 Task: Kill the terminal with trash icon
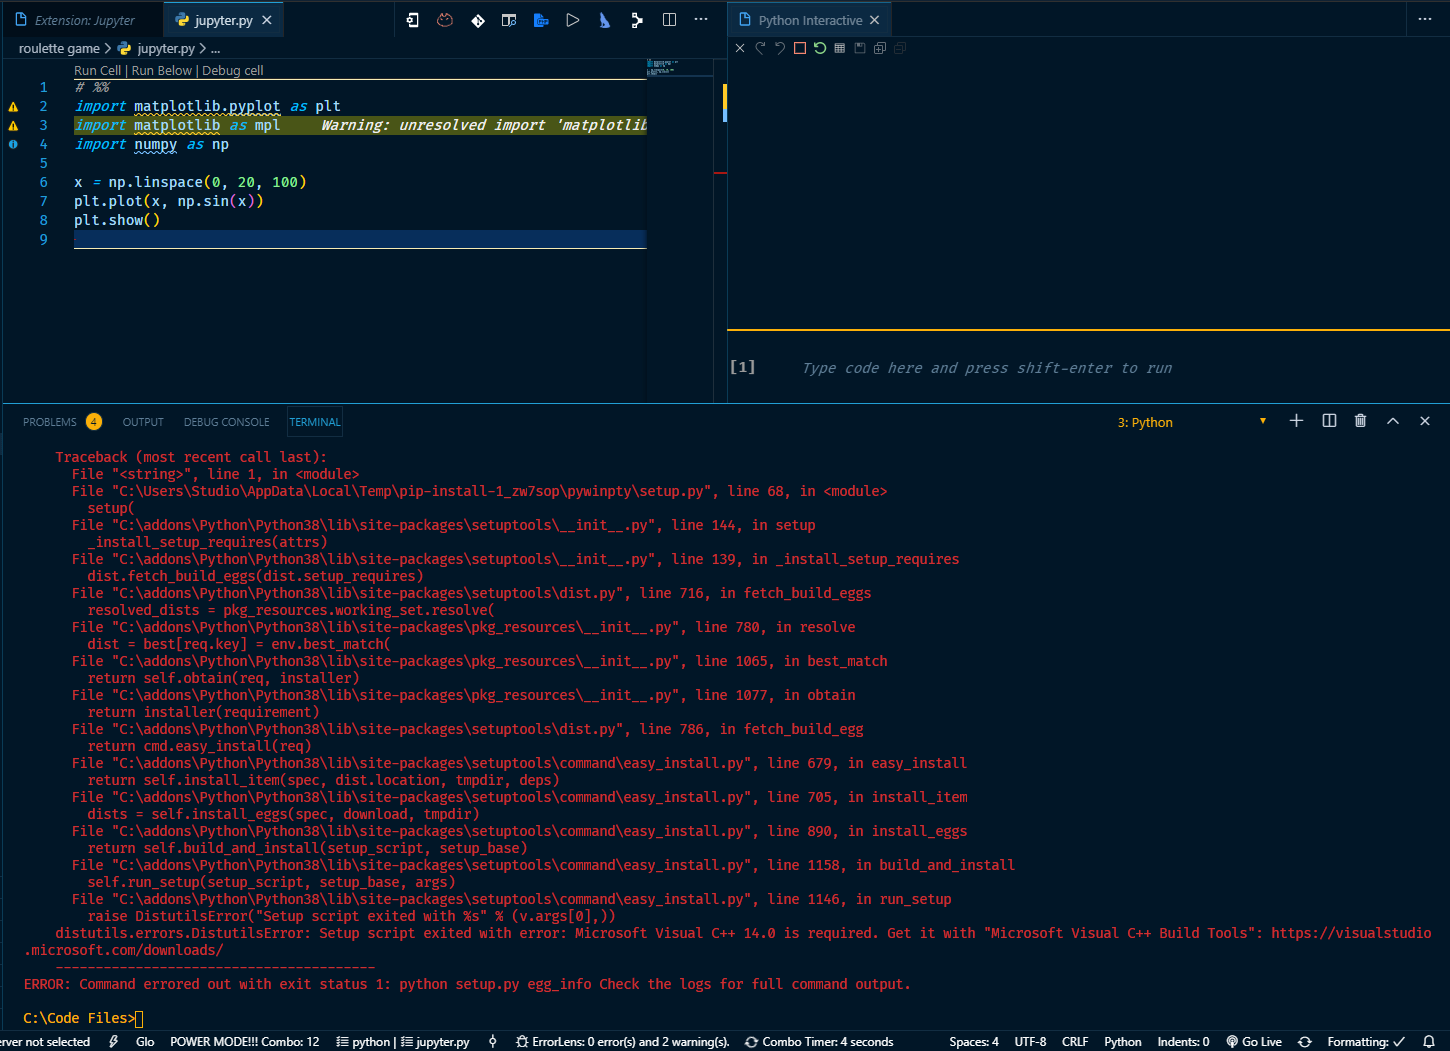coord(1360,421)
